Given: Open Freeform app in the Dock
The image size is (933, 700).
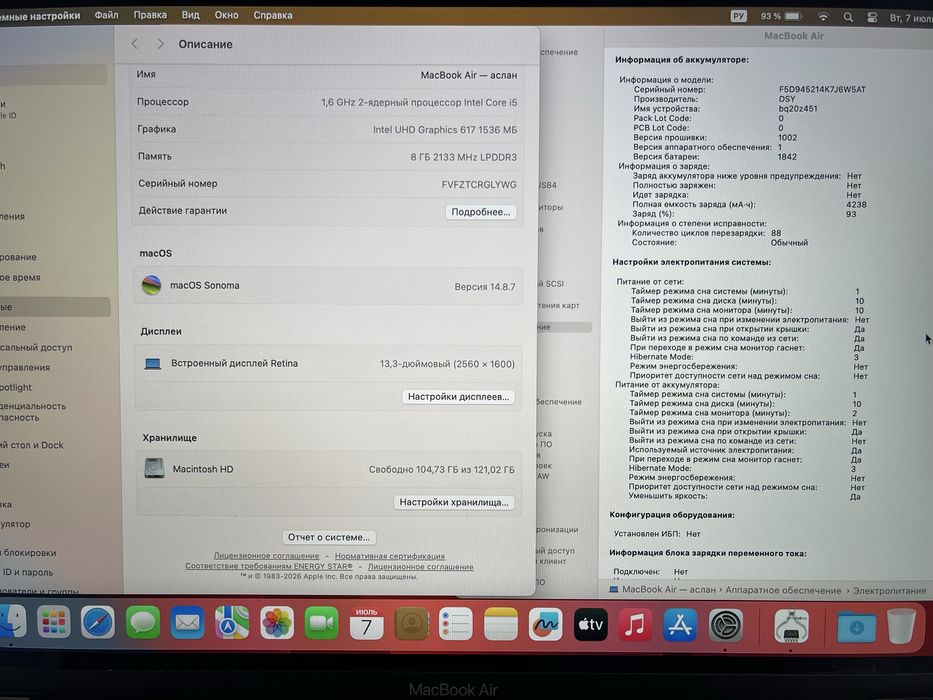Looking at the screenshot, I should coord(545,624).
